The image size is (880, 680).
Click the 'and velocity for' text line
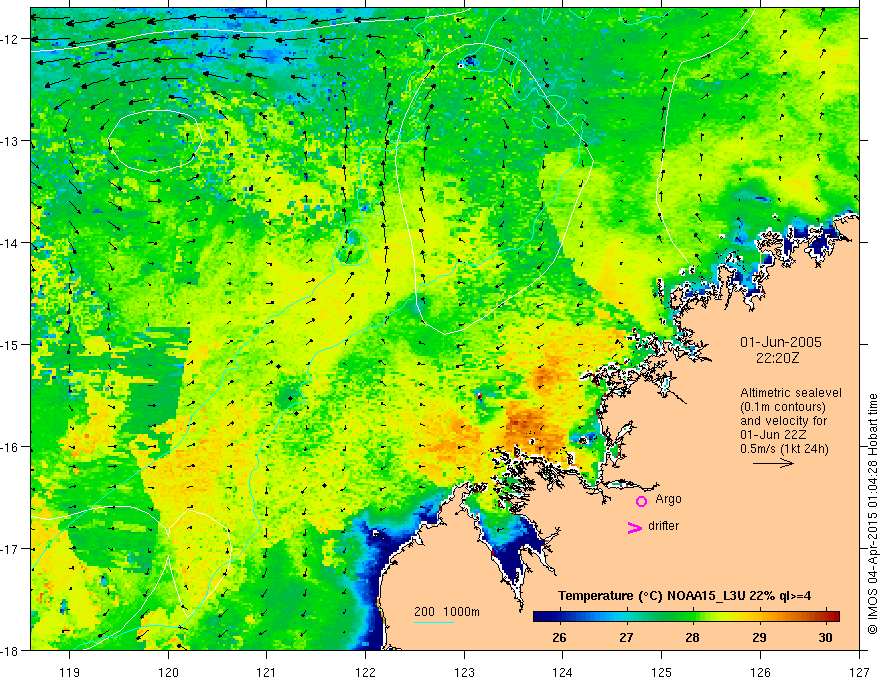click(783, 421)
